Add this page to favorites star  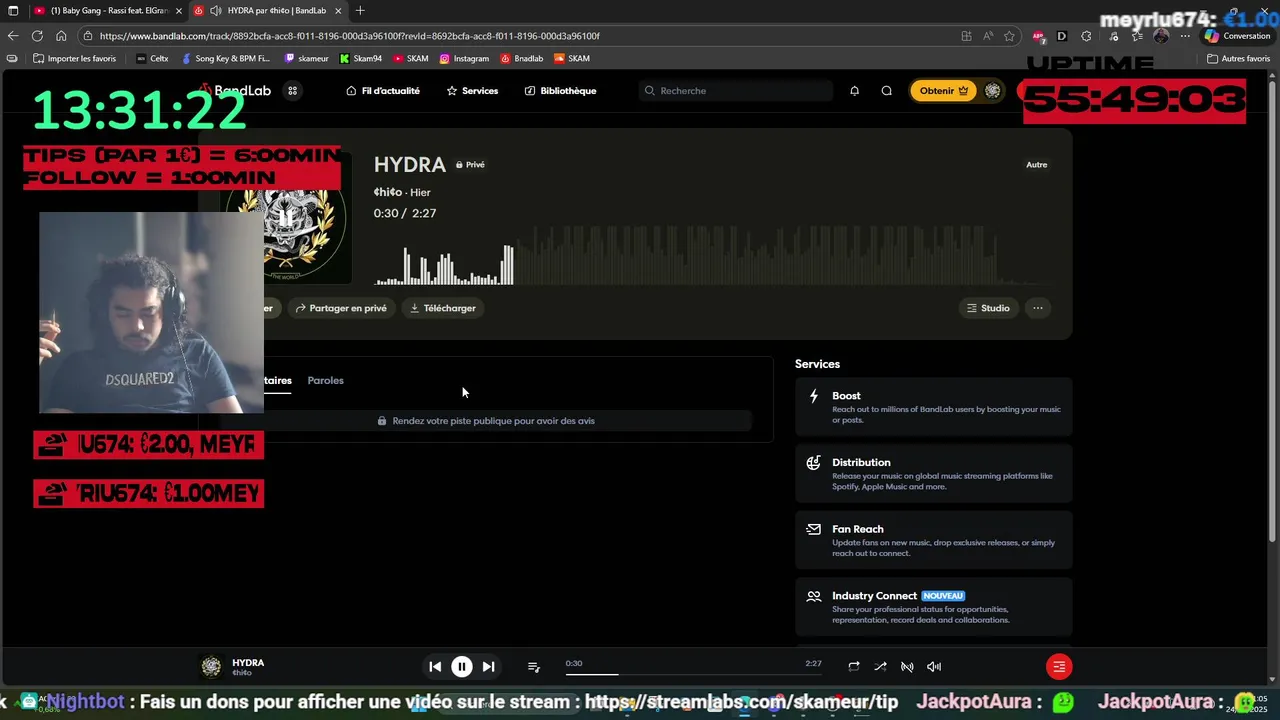click(x=1010, y=36)
